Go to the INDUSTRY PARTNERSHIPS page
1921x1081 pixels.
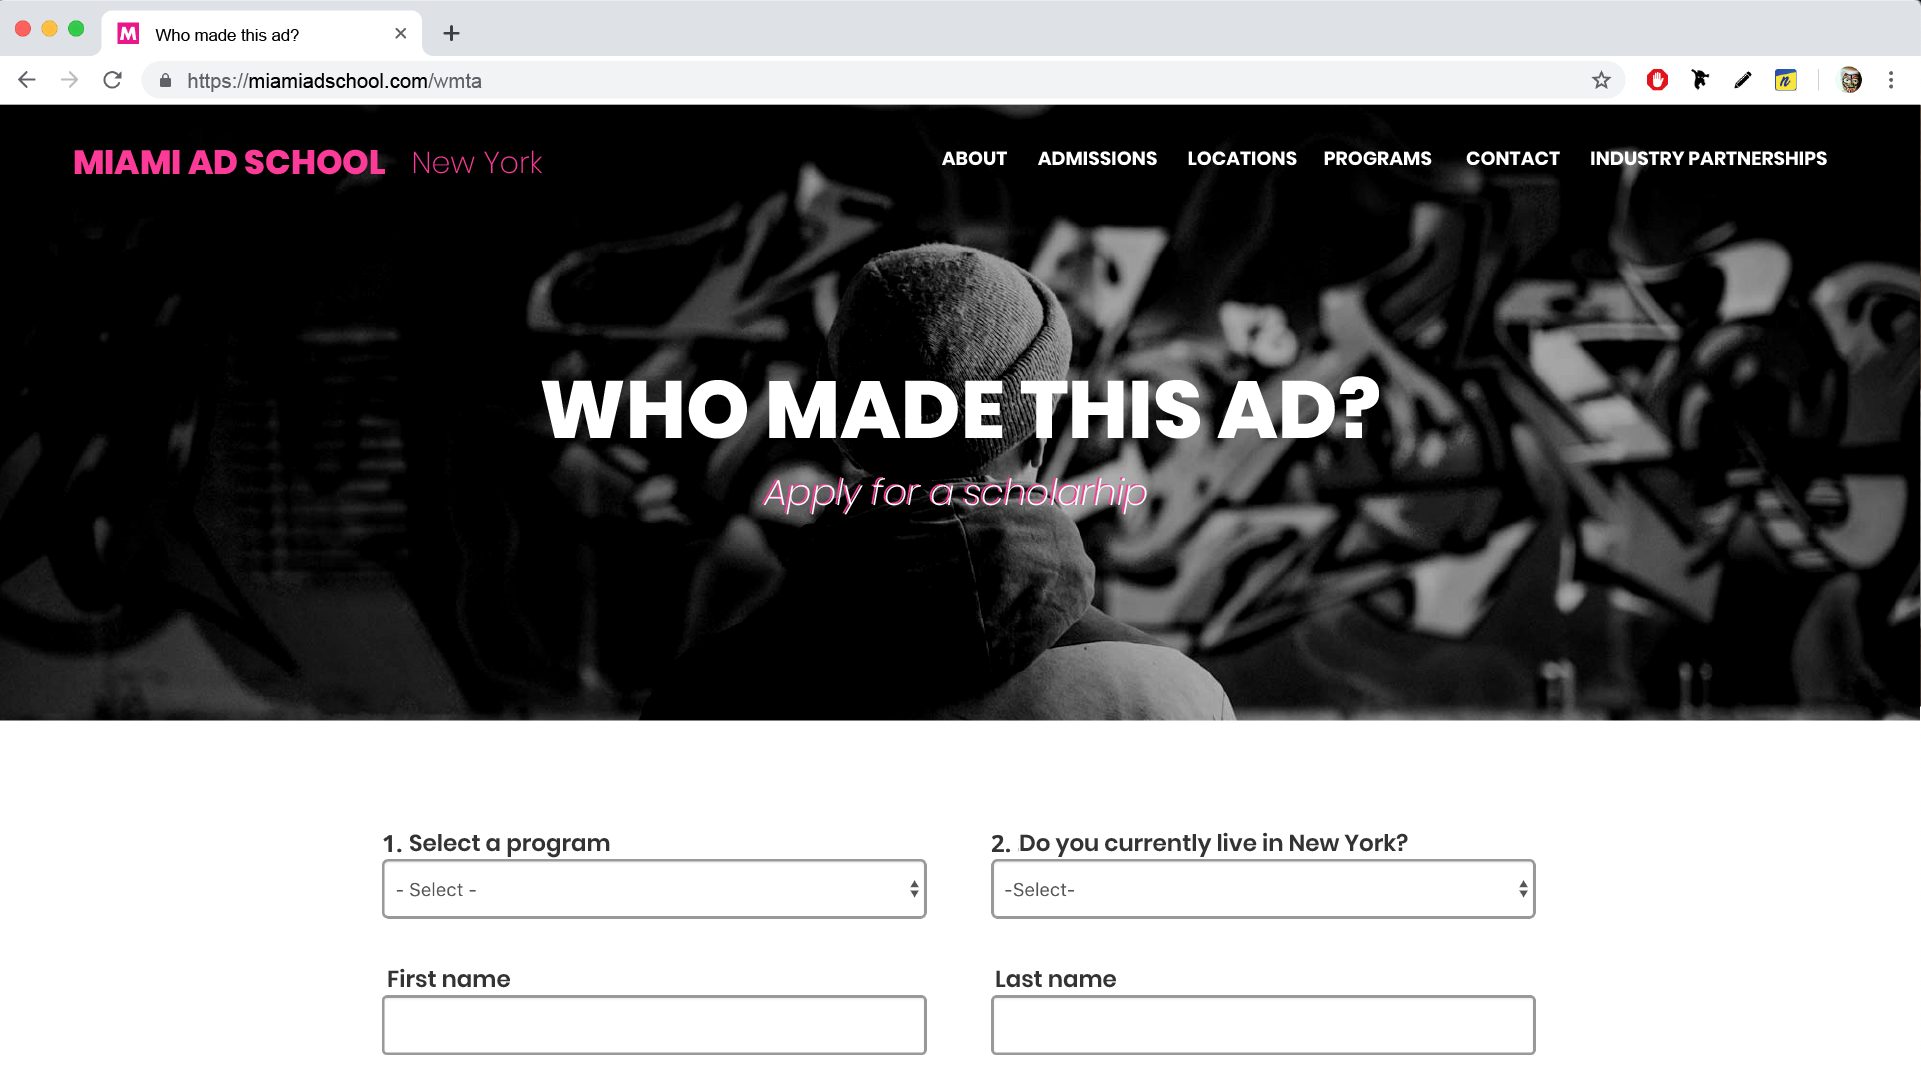pos(1708,158)
